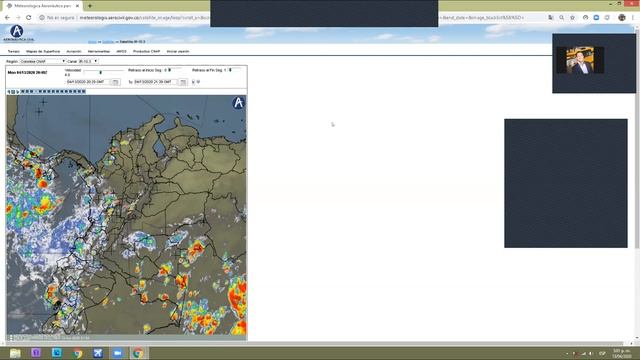Click the translate page icon in address bar
Screen dimensions: 640x360
coord(551,18)
